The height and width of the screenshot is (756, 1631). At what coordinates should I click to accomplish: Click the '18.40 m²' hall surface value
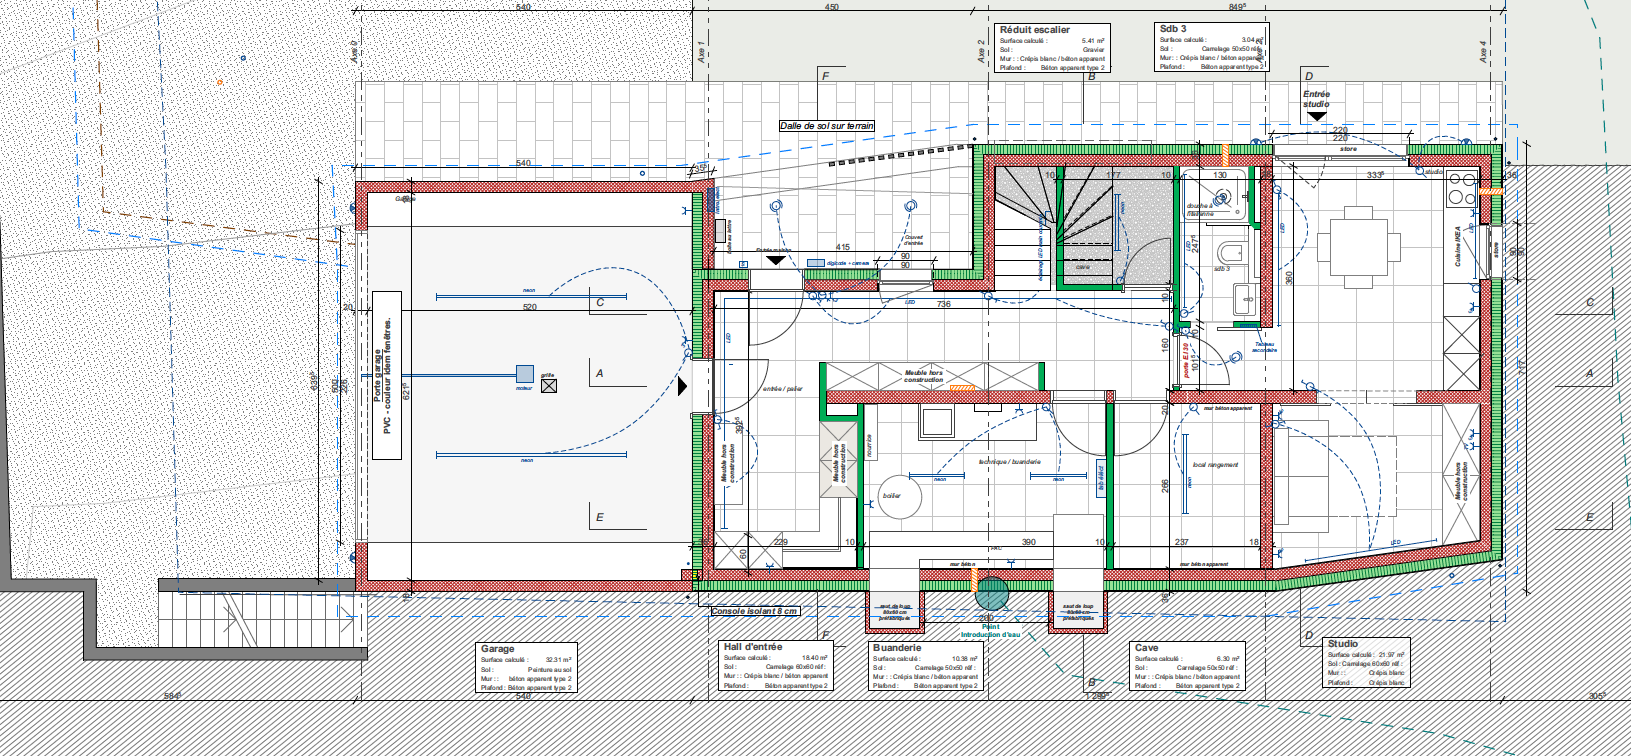(815, 658)
